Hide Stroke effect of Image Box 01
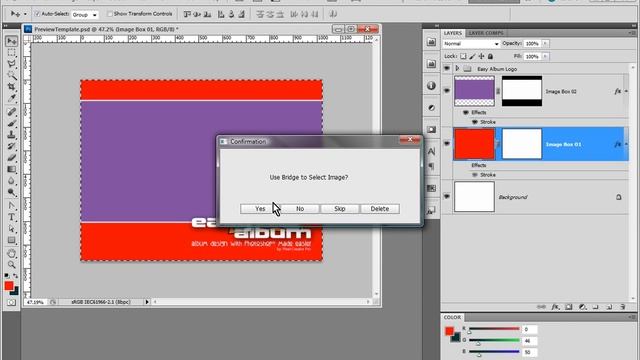Viewport: 640px width, 360px height. 475,175
